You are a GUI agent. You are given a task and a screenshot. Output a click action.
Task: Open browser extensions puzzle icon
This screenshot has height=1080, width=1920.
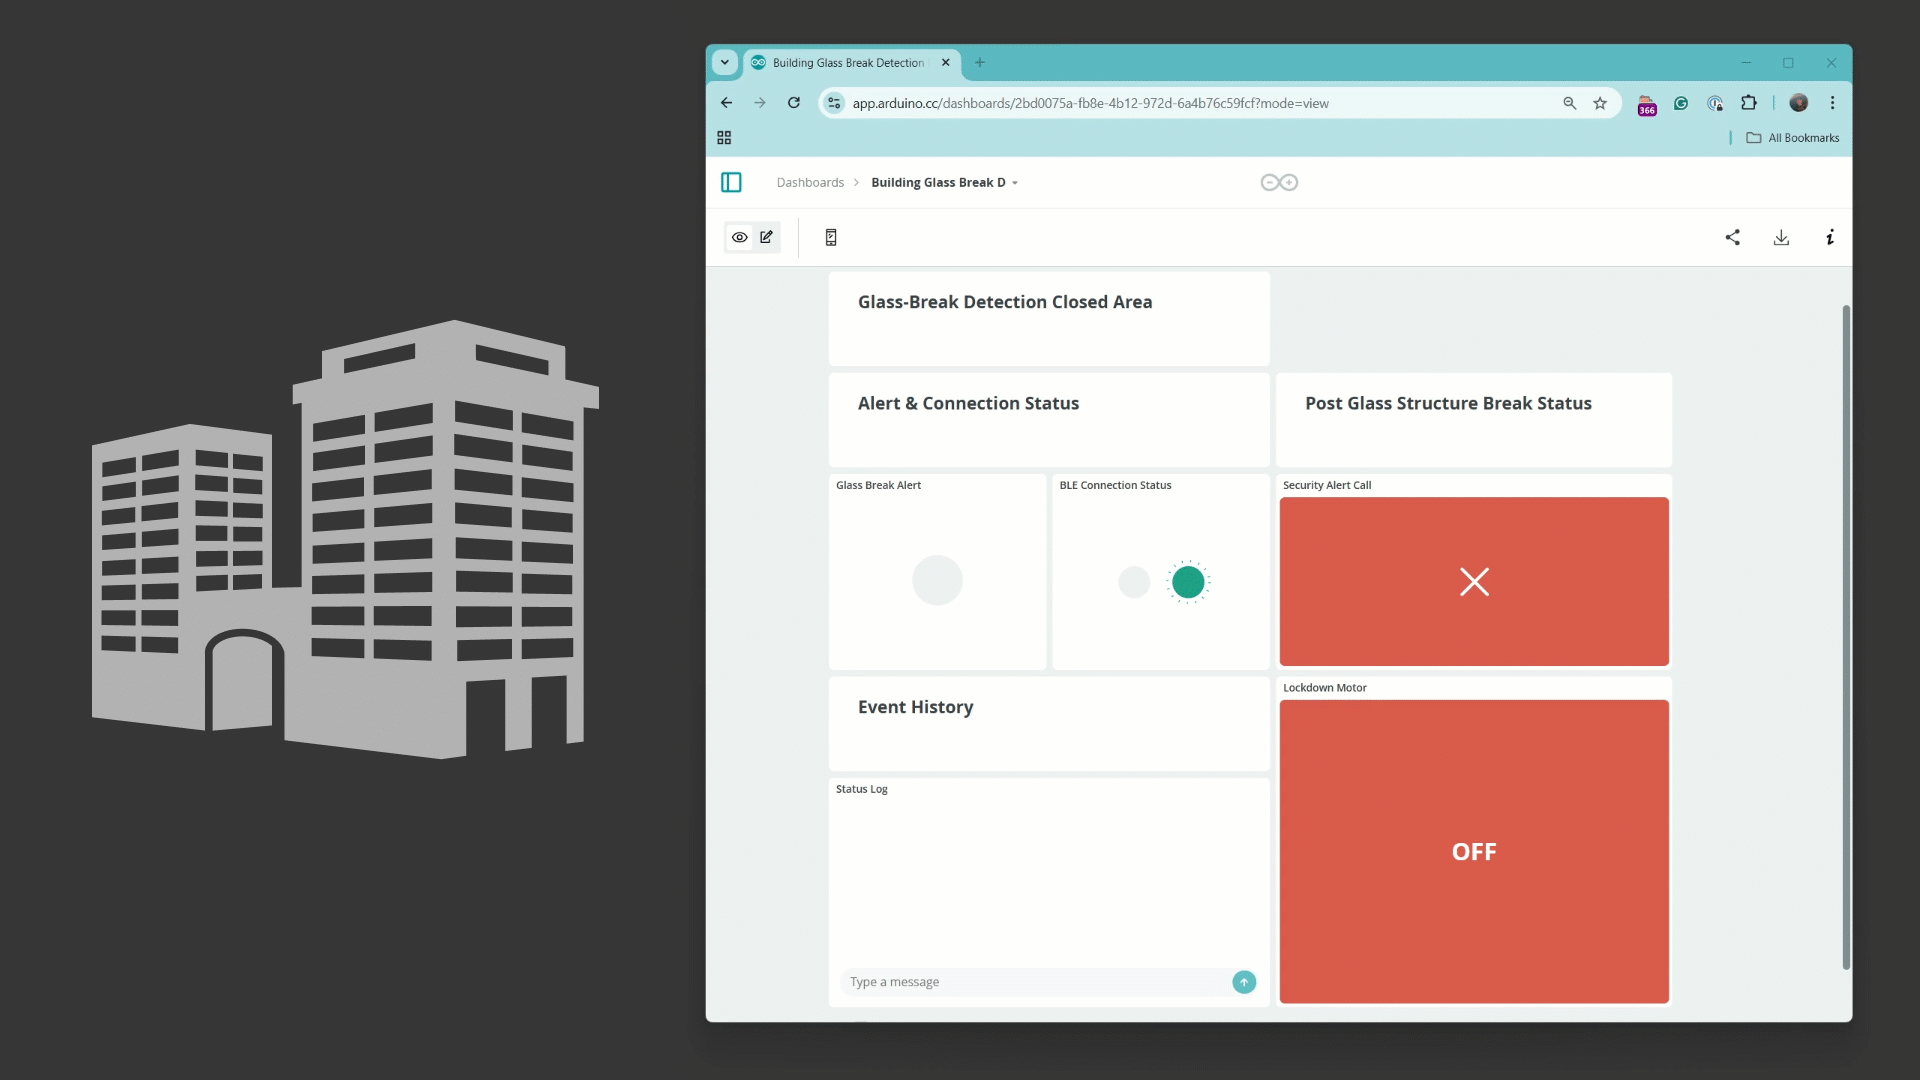[1749, 103]
